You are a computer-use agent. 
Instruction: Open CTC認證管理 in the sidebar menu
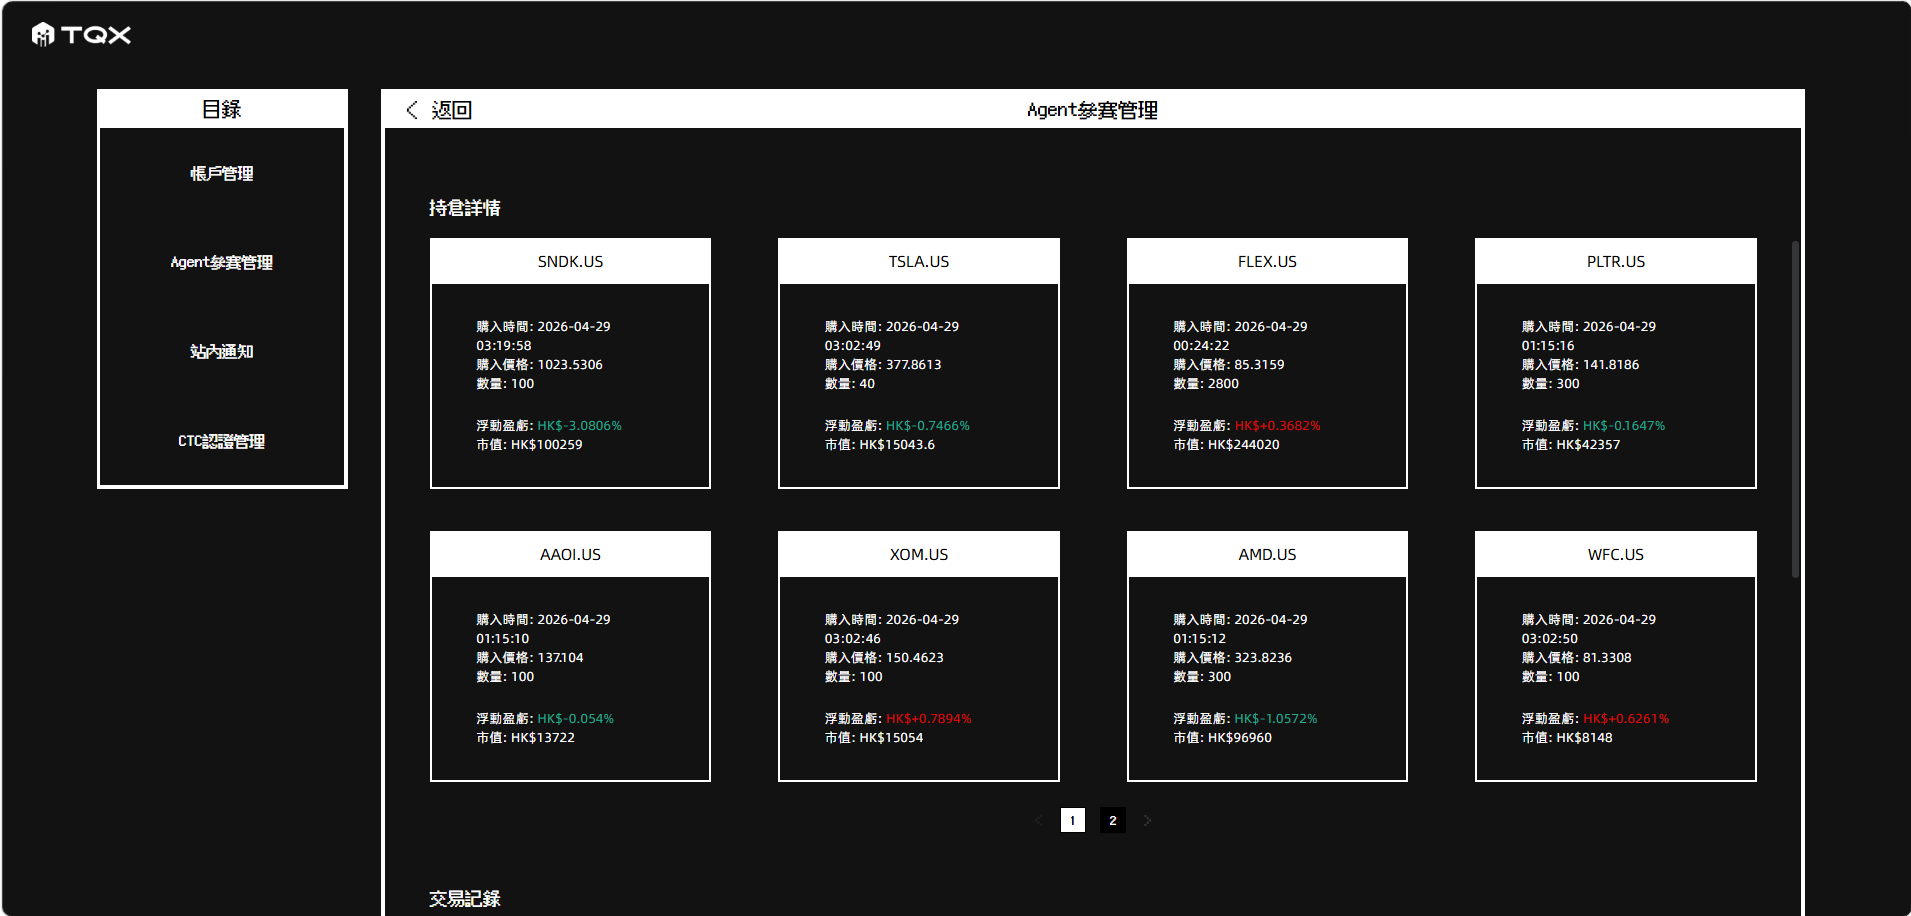point(222,441)
